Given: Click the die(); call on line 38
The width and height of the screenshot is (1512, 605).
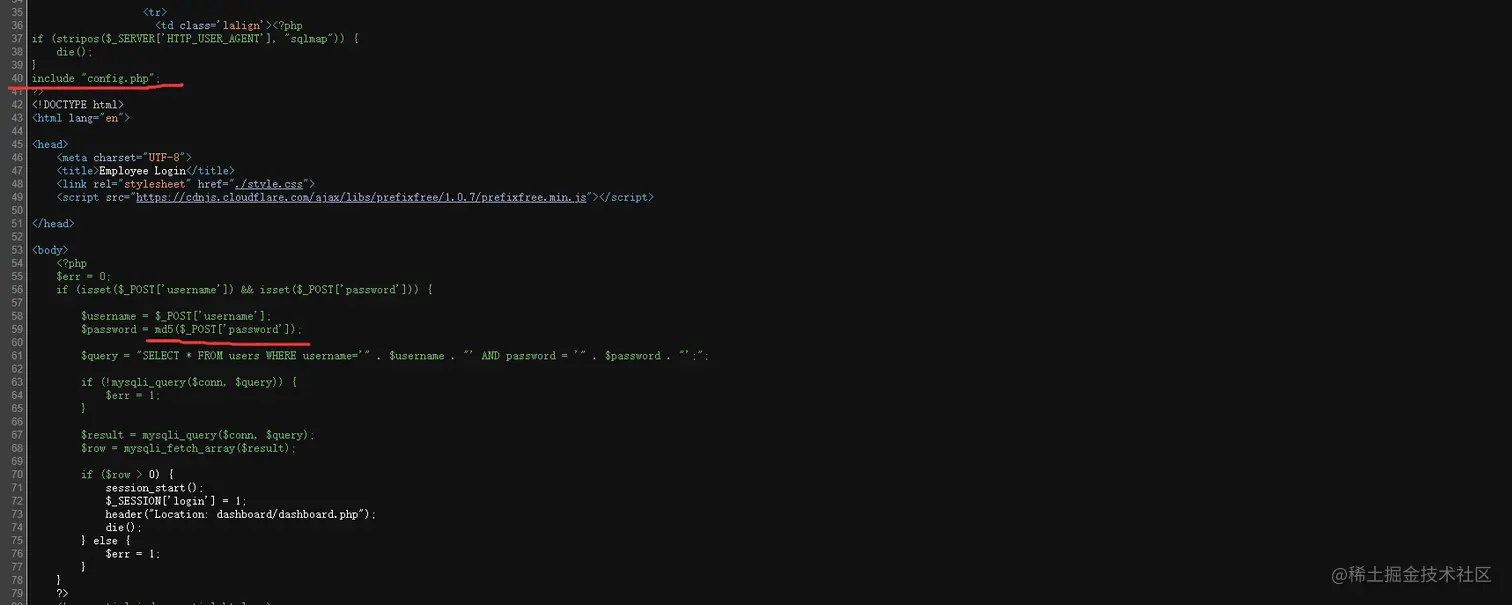Looking at the screenshot, I should [74, 52].
